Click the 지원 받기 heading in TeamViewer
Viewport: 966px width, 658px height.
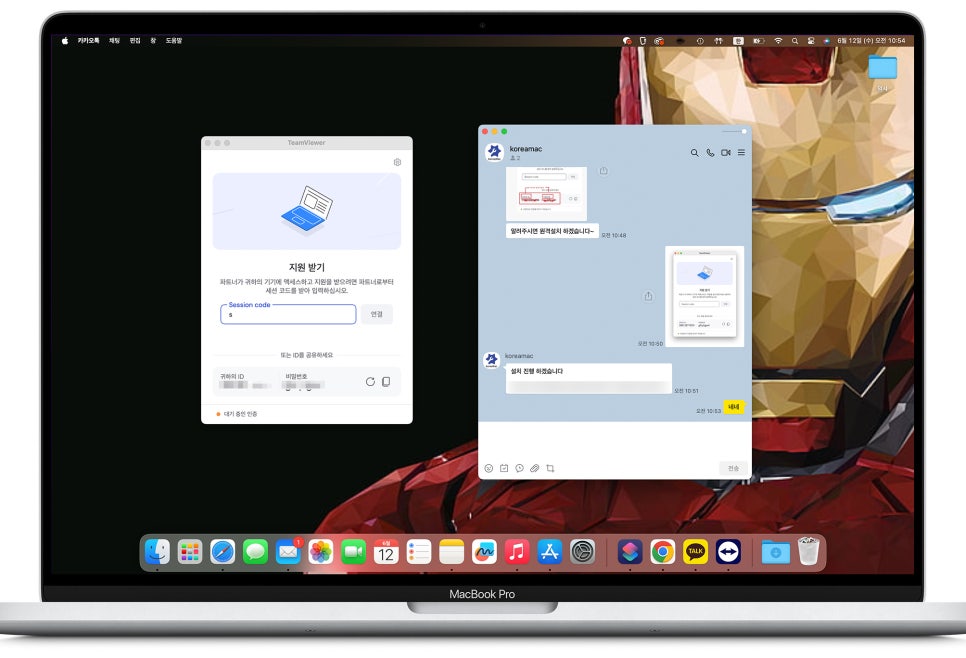pos(306,267)
